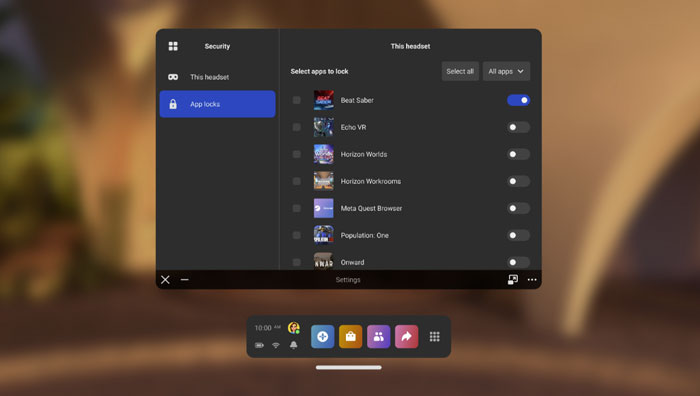This screenshot has height=396, width=700.
Task: Expand the All apps dropdown
Action: coord(506,71)
